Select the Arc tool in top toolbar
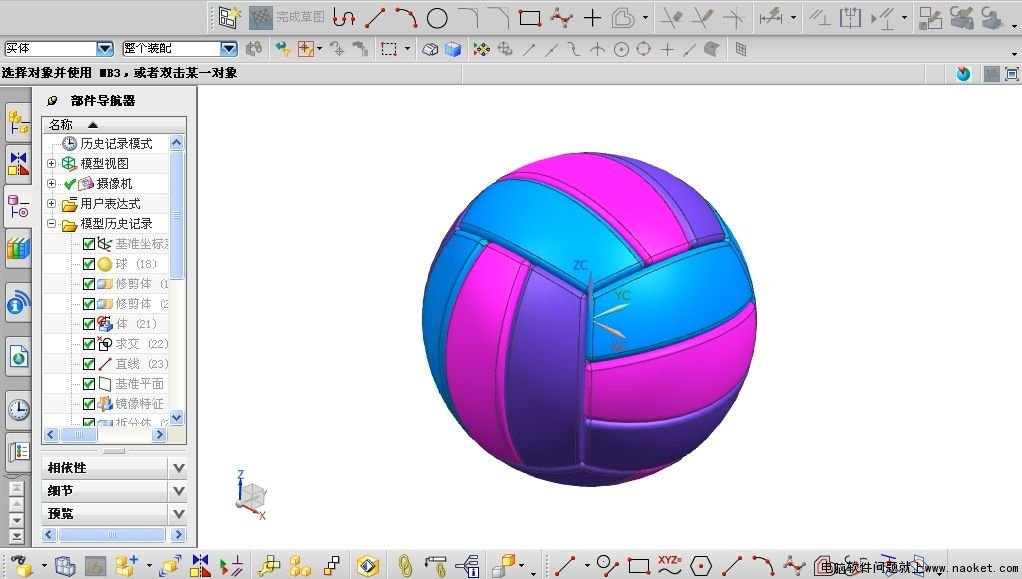 (405, 18)
